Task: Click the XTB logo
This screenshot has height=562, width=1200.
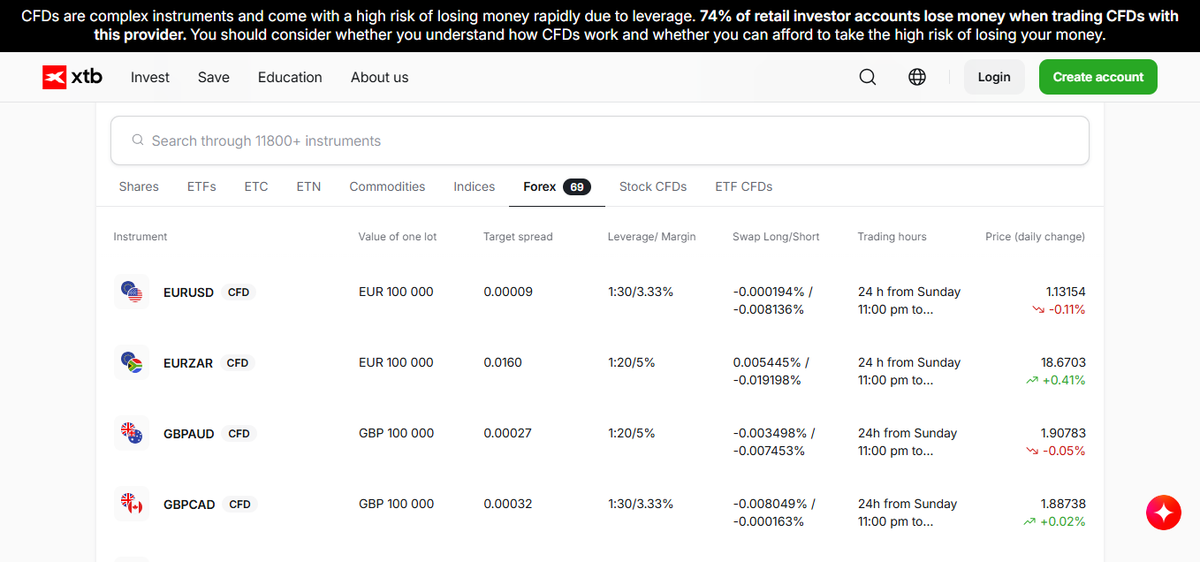Action: click(72, 77)
